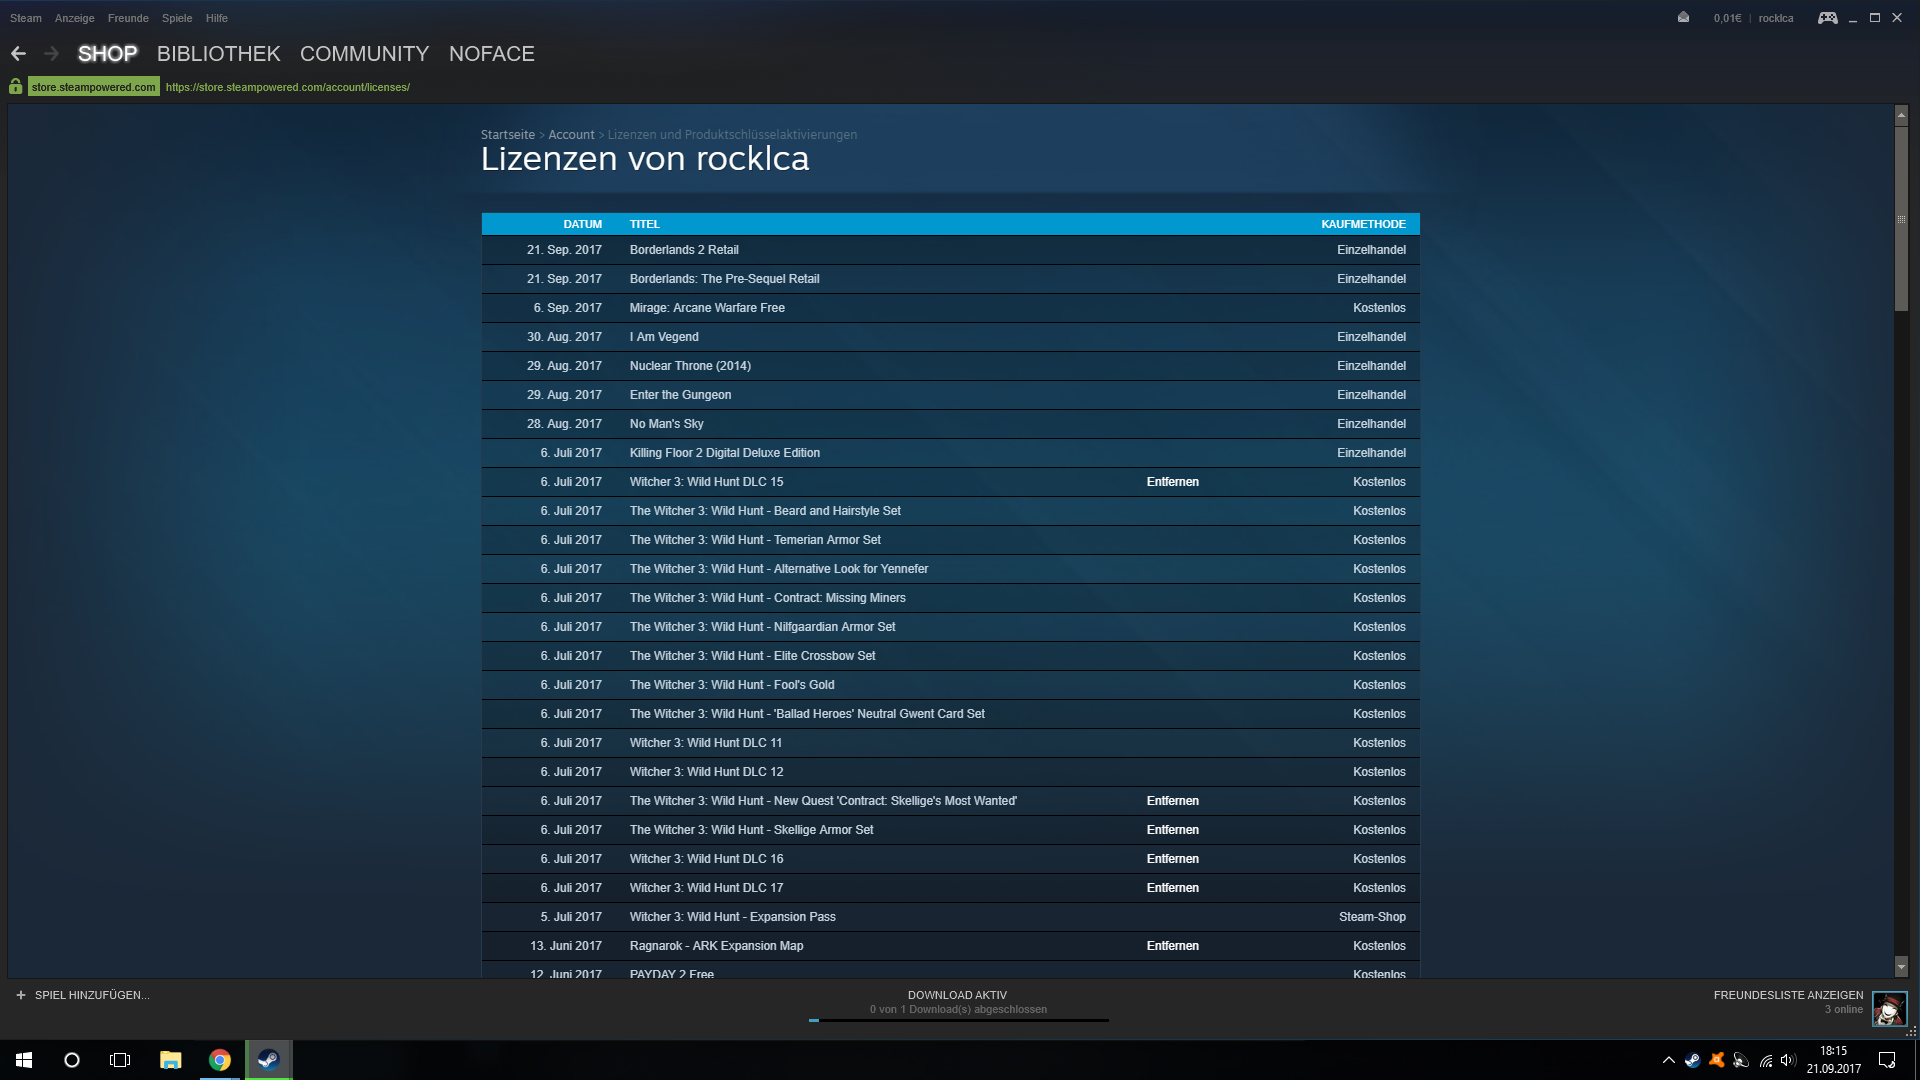Select Witcher 3: Wild Hunt - Expansion Pass
1920x1080 pixels.
coord(732,917)
